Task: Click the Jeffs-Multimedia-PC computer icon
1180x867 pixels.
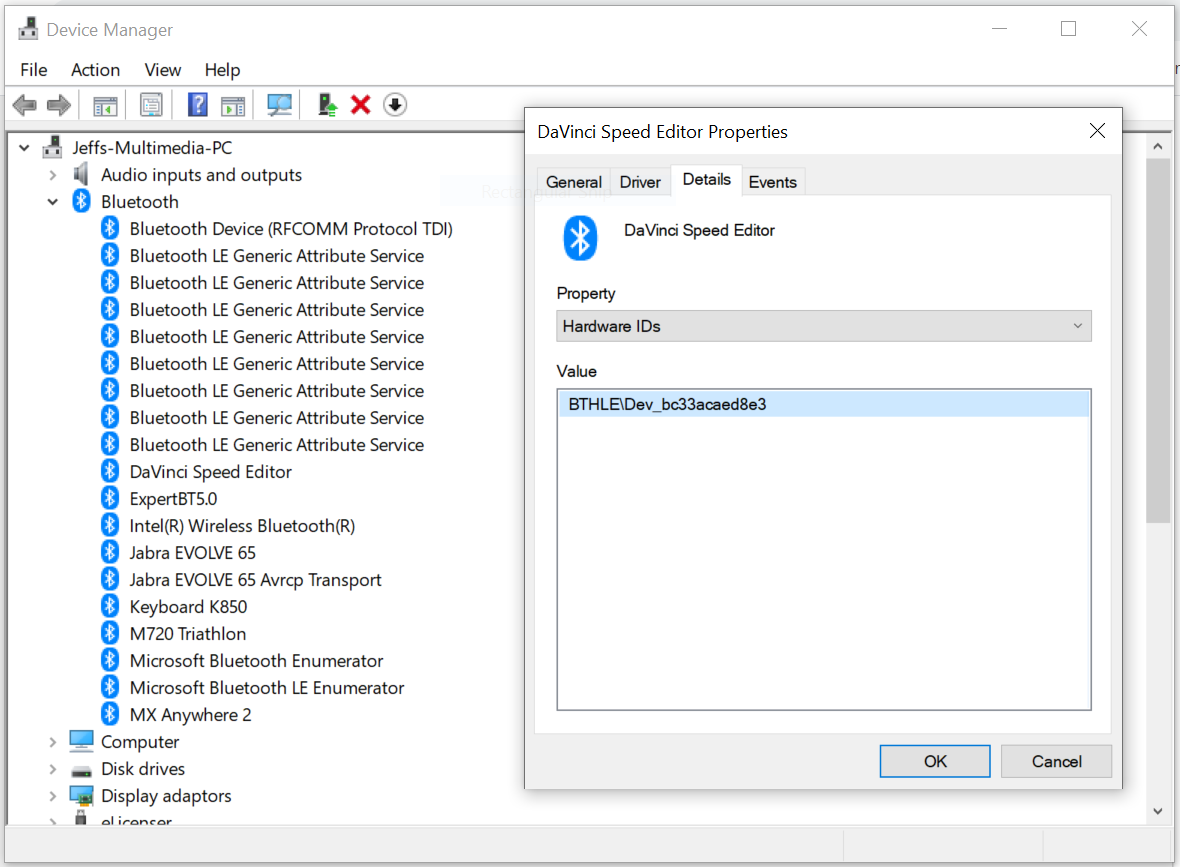Action: tap(52, 148)
